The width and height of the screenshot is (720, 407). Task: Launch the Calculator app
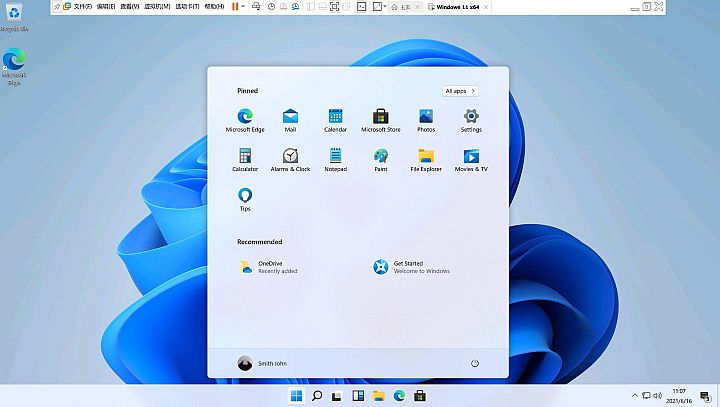click(245, 160)
